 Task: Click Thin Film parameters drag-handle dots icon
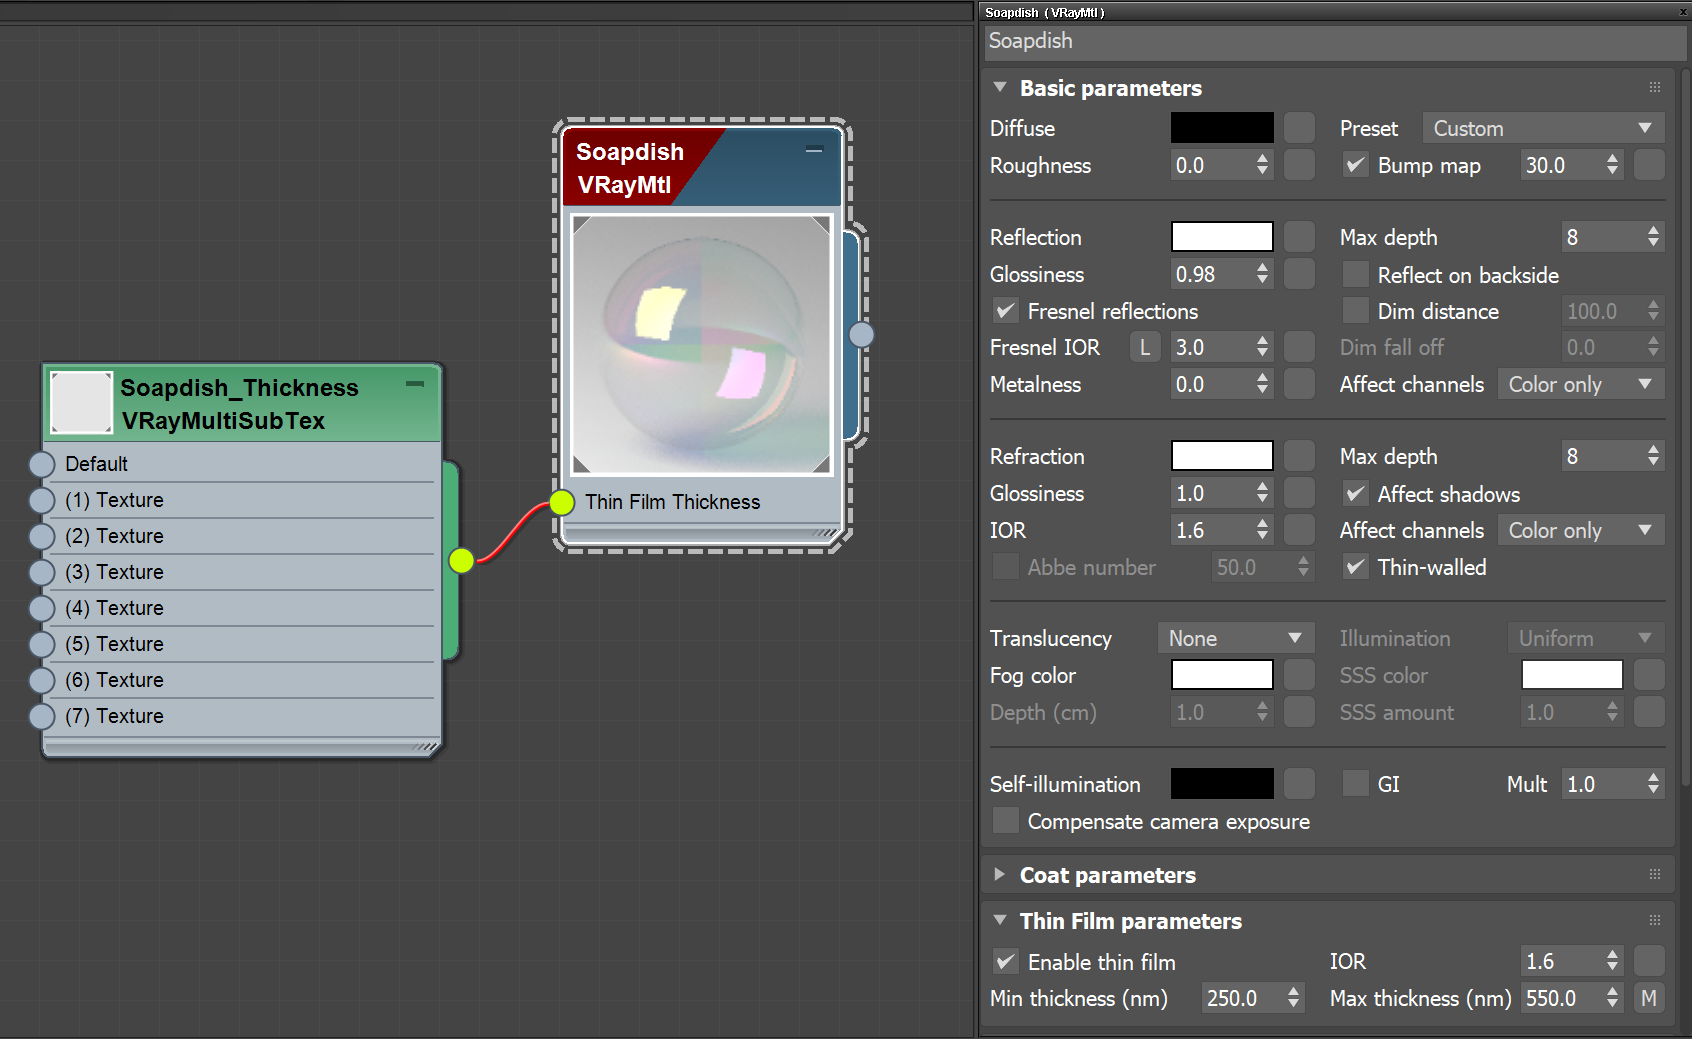tap(1654, 920)
